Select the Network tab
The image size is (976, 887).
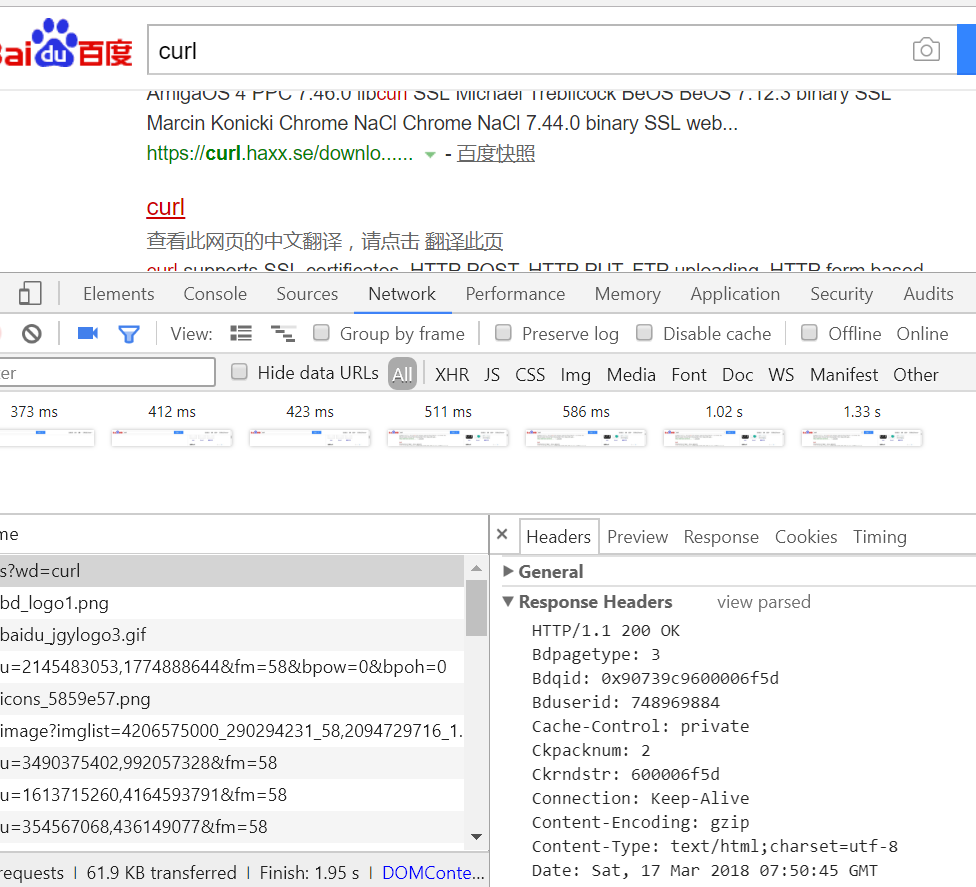(x=402, y=294)
